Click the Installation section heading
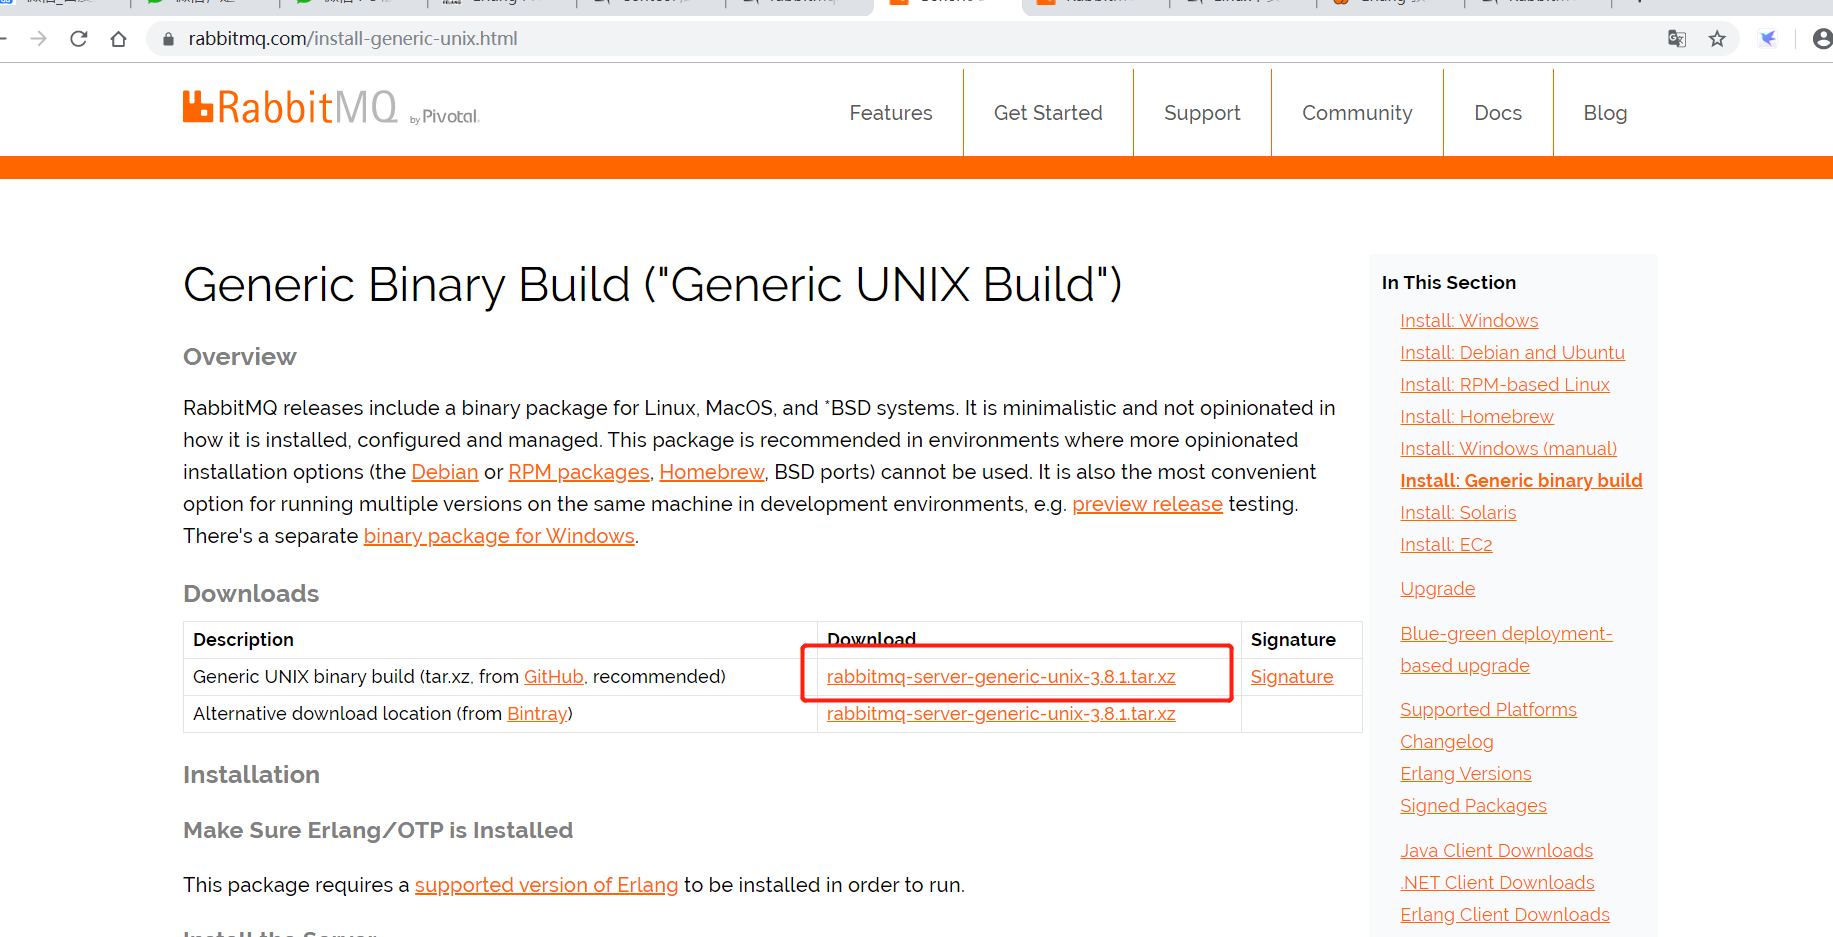Viewport: 1833px width, 937px height. 251,775
